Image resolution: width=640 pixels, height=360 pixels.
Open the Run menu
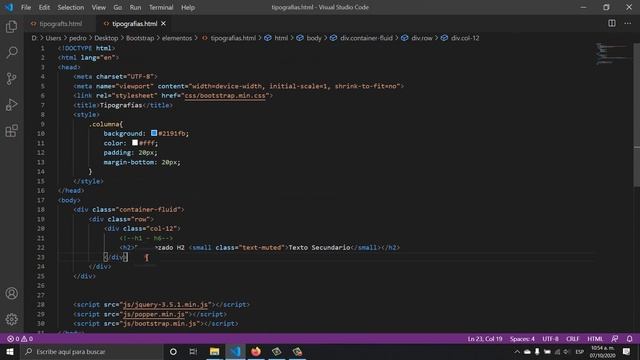[135, 7]
